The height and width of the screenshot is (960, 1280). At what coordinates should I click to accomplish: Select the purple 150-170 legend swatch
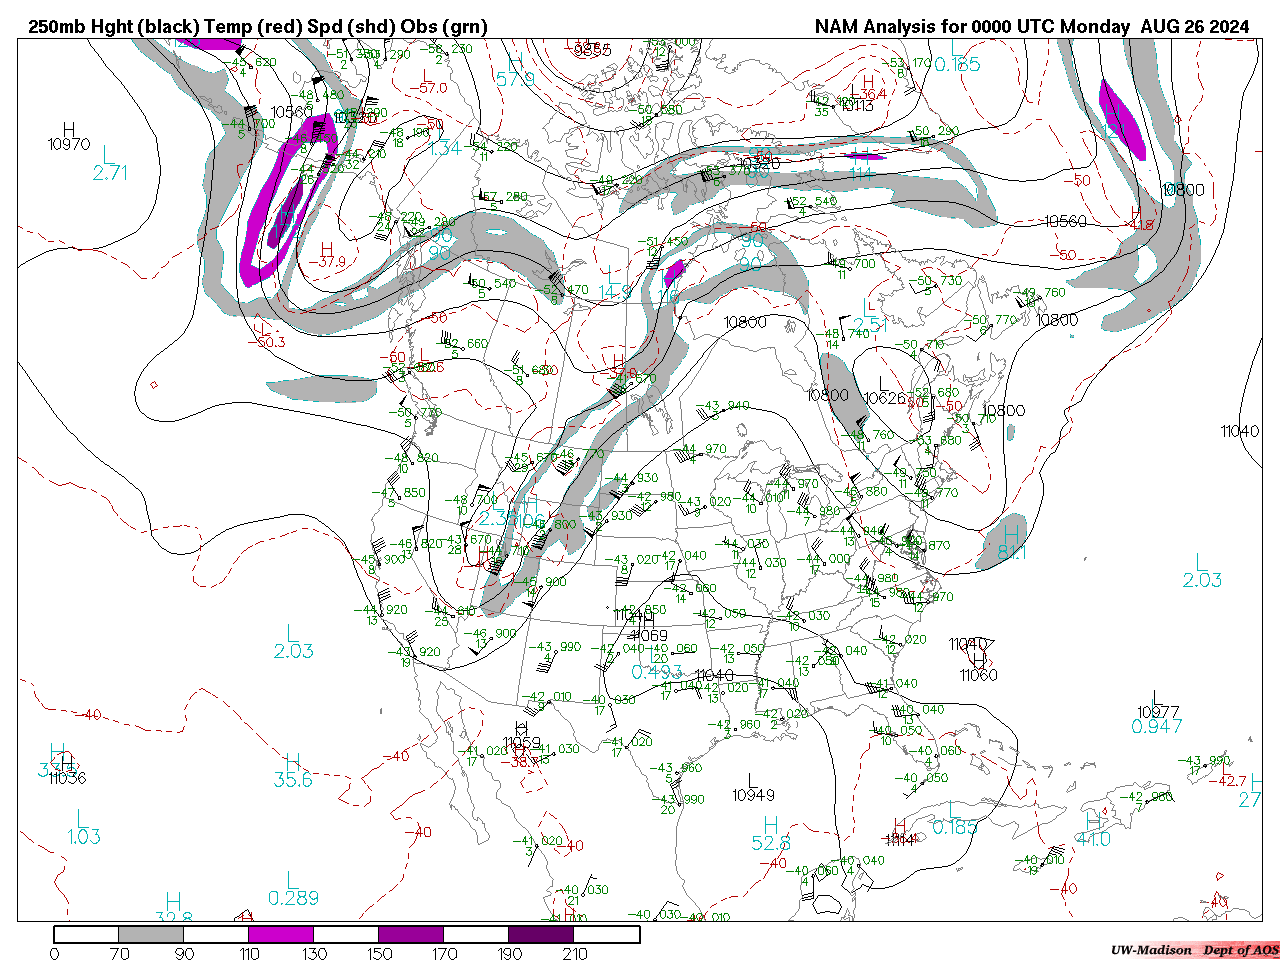(410, 934)
